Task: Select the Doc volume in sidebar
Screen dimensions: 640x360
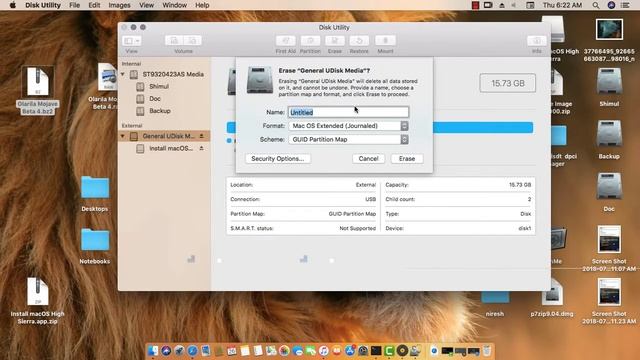Action: coord(155,99)
